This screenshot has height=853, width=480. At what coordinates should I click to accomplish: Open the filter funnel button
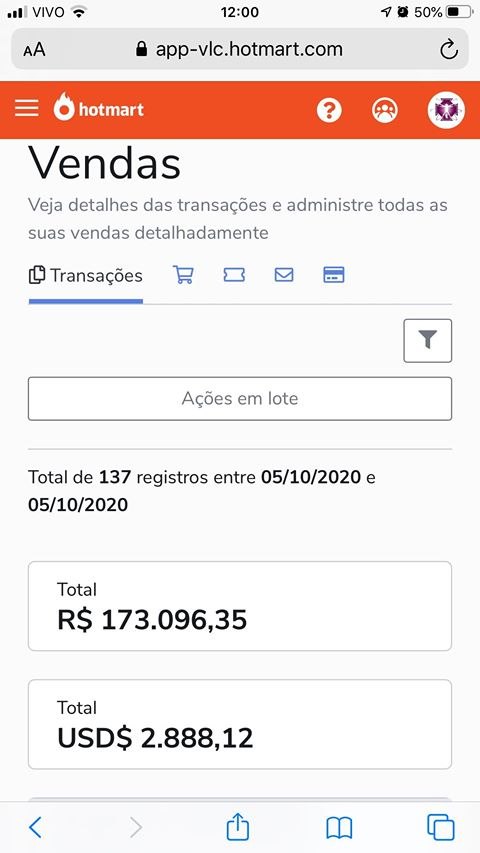(x=428, y=341)
